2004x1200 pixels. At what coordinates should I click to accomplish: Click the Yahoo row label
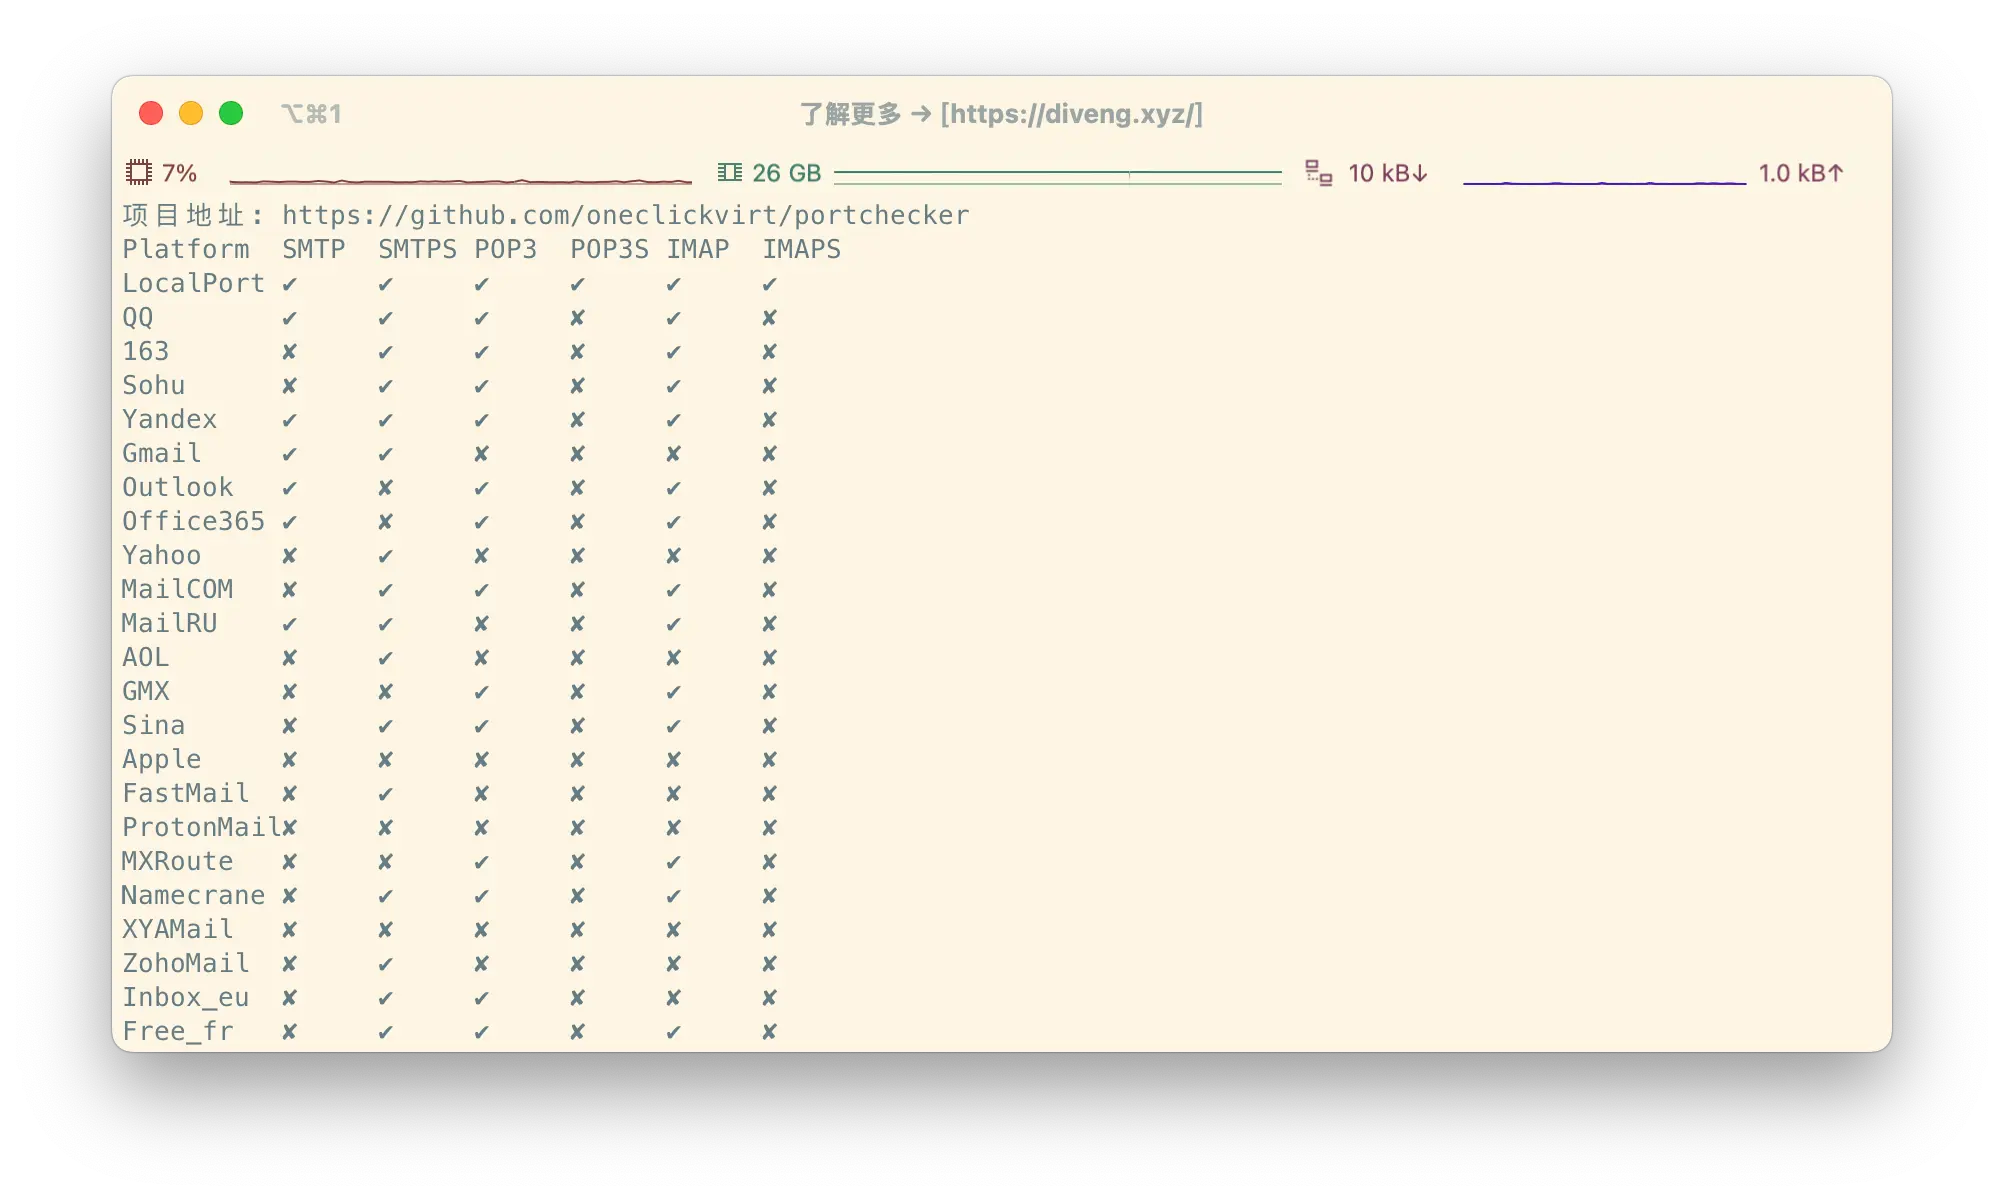pos(162,555)
